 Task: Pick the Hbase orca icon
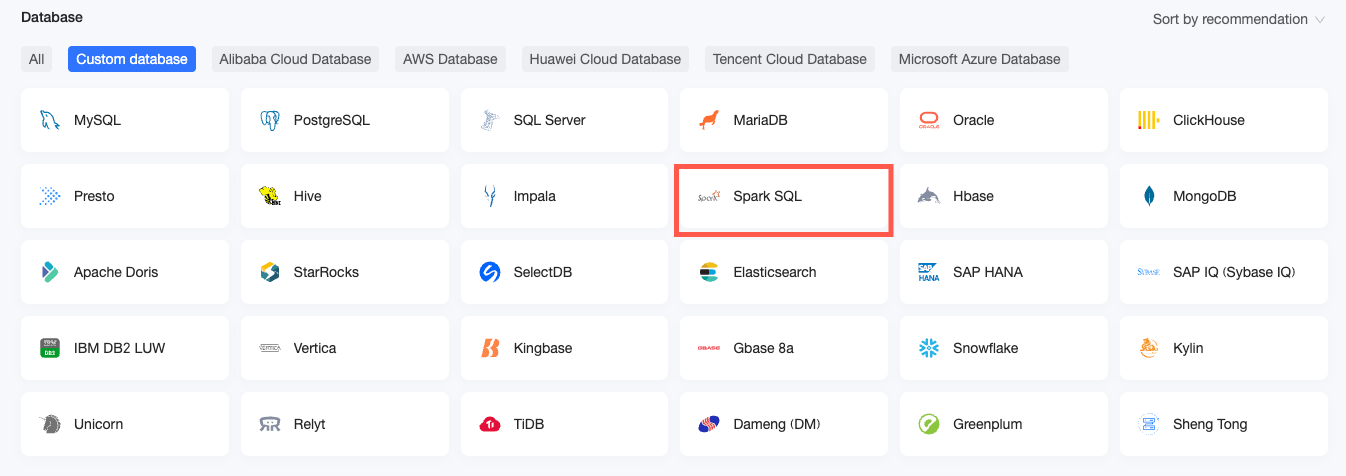coord(929,196)
